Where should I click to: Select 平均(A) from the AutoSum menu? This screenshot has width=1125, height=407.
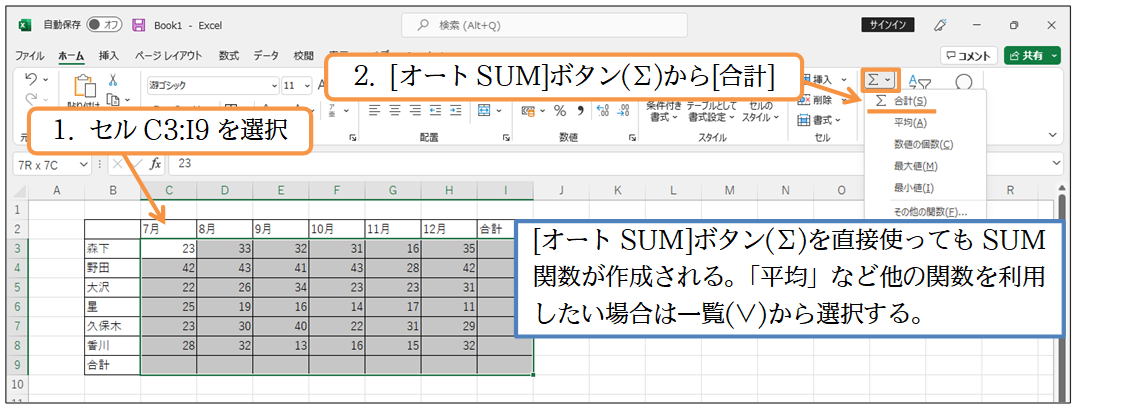[925, 123]
